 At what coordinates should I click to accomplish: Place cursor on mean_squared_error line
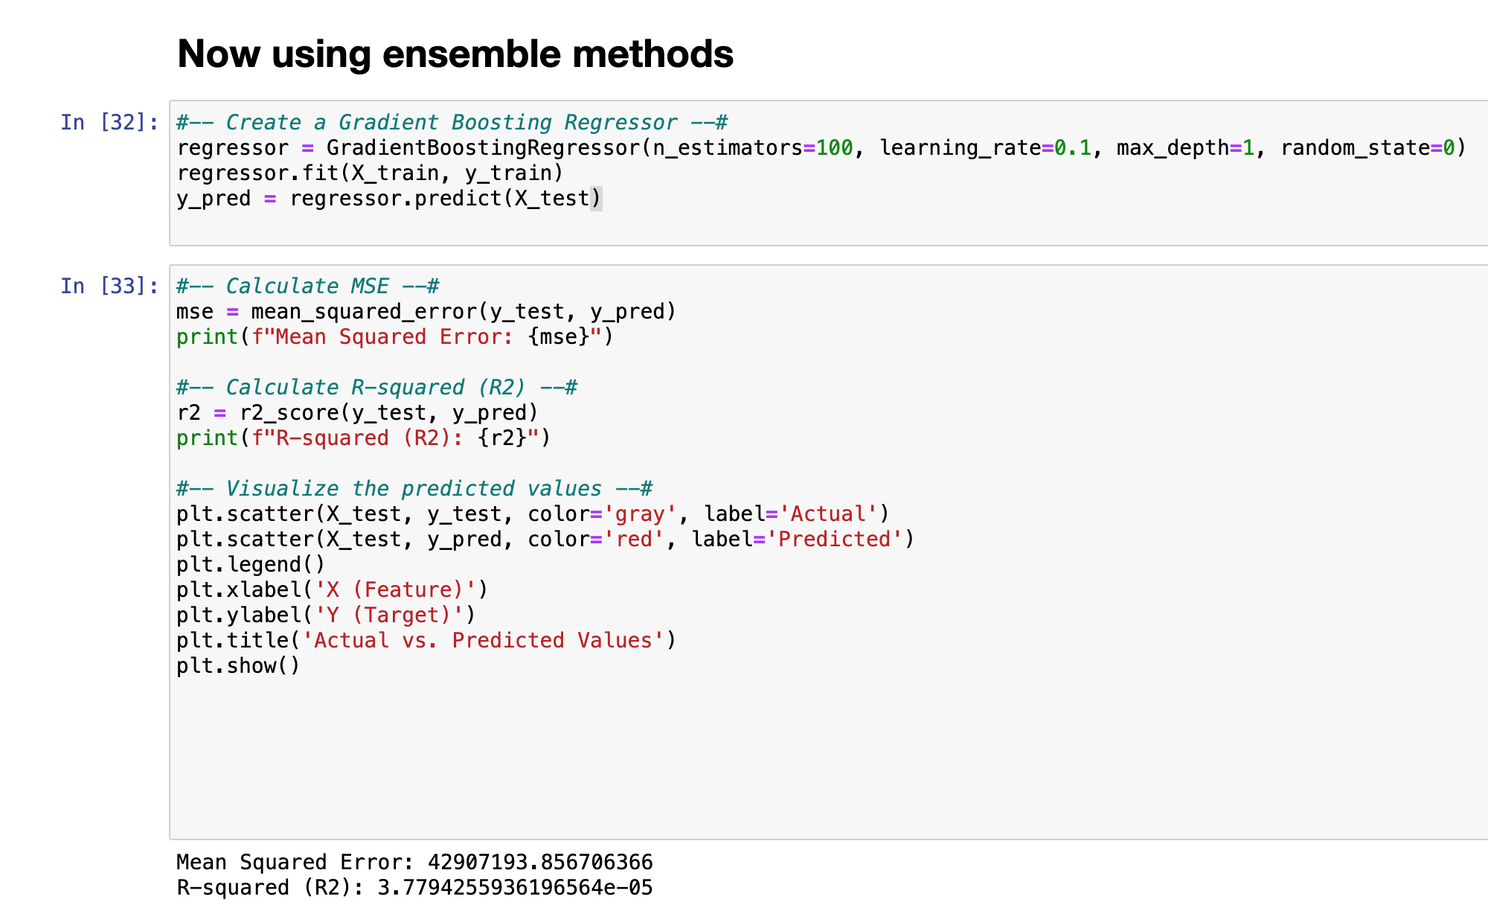click(x=426, y=312)
